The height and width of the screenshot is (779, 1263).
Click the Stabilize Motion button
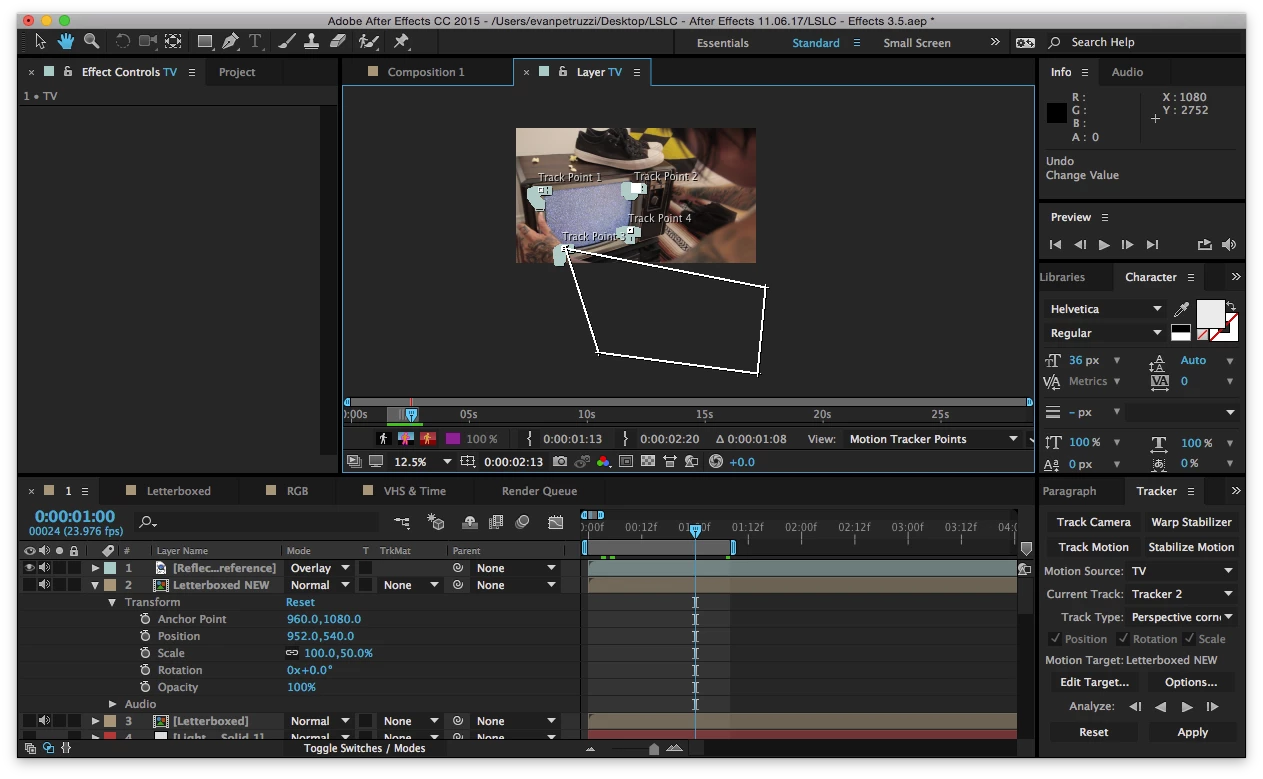point(1191,547)
